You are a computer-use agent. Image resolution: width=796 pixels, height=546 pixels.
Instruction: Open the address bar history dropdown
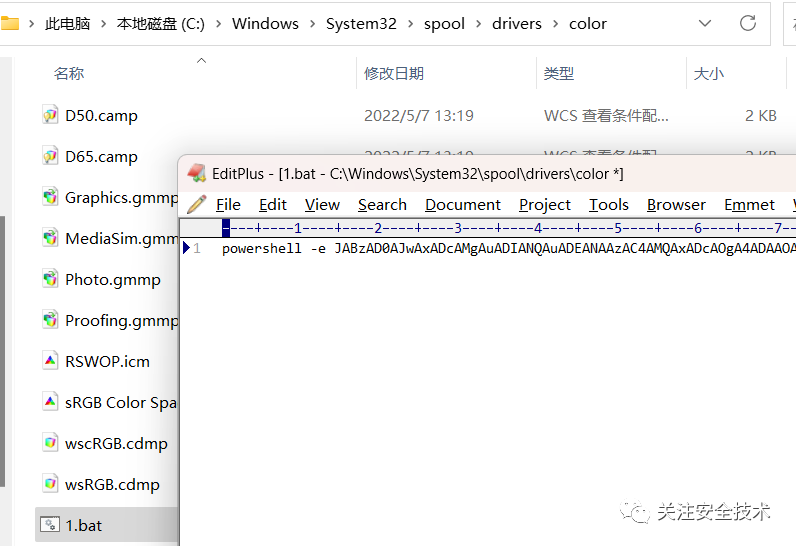pos(705,23)
